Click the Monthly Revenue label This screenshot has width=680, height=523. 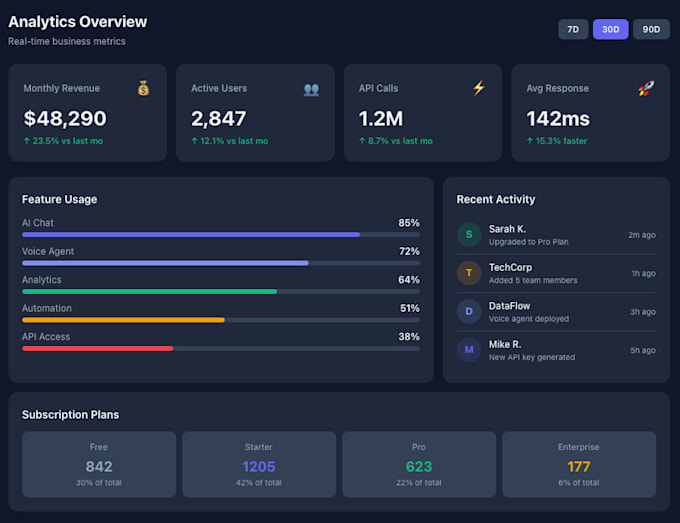point(62,88)
